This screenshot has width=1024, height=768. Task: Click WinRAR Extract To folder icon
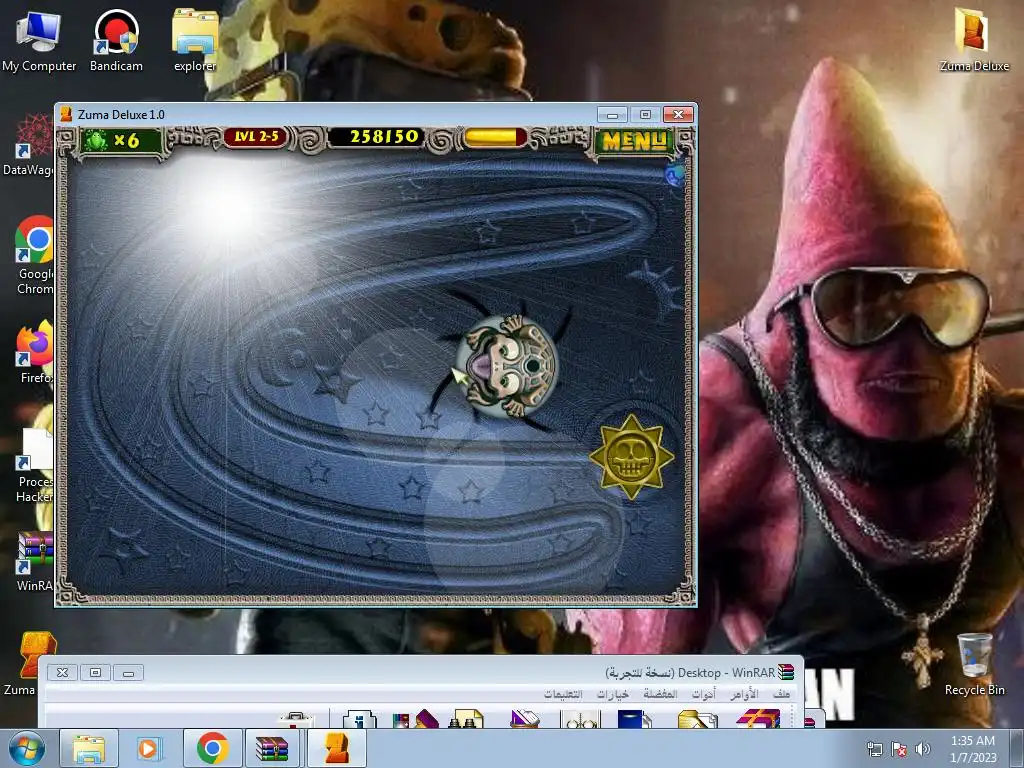(697, 719)
